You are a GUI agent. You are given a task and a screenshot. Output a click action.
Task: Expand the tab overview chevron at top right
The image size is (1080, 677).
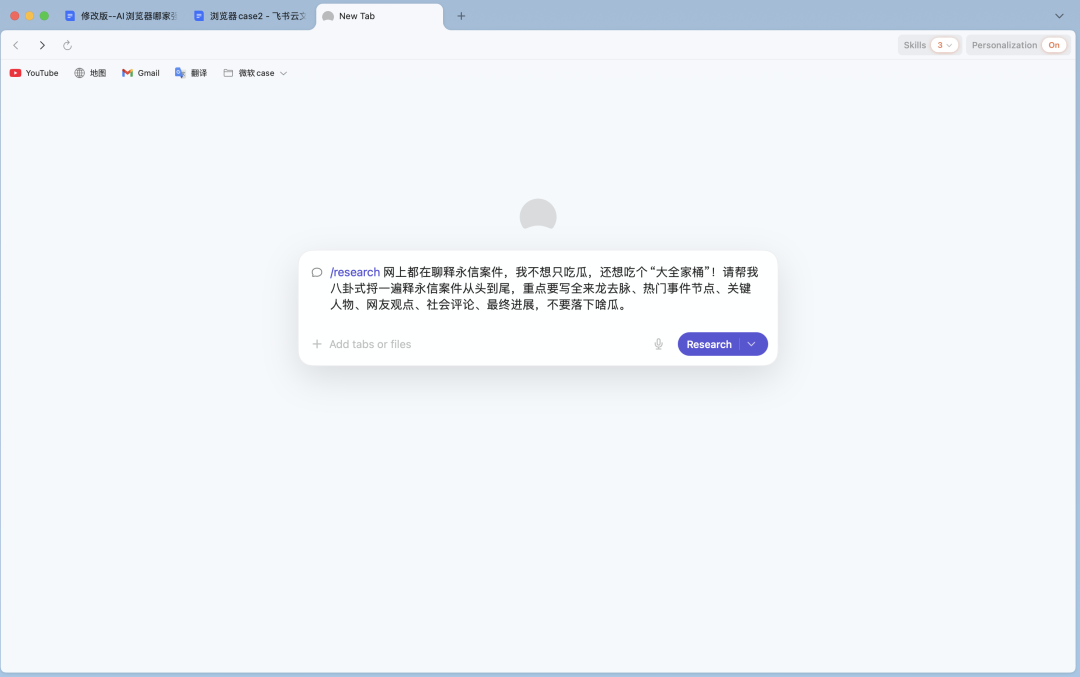[1058, 16]
